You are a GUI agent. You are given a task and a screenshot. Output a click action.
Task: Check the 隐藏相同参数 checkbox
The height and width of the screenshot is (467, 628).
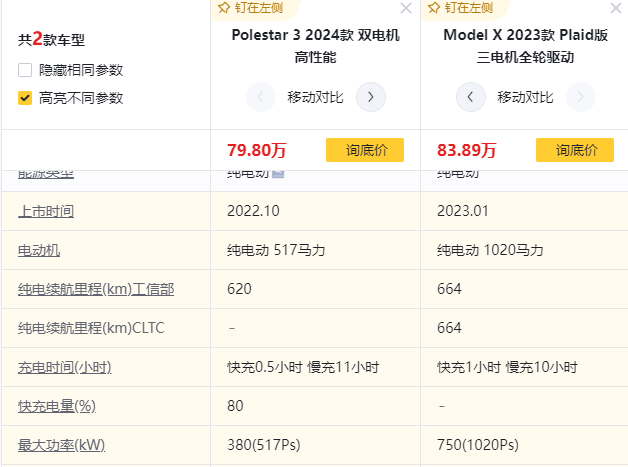coord(25,70)
